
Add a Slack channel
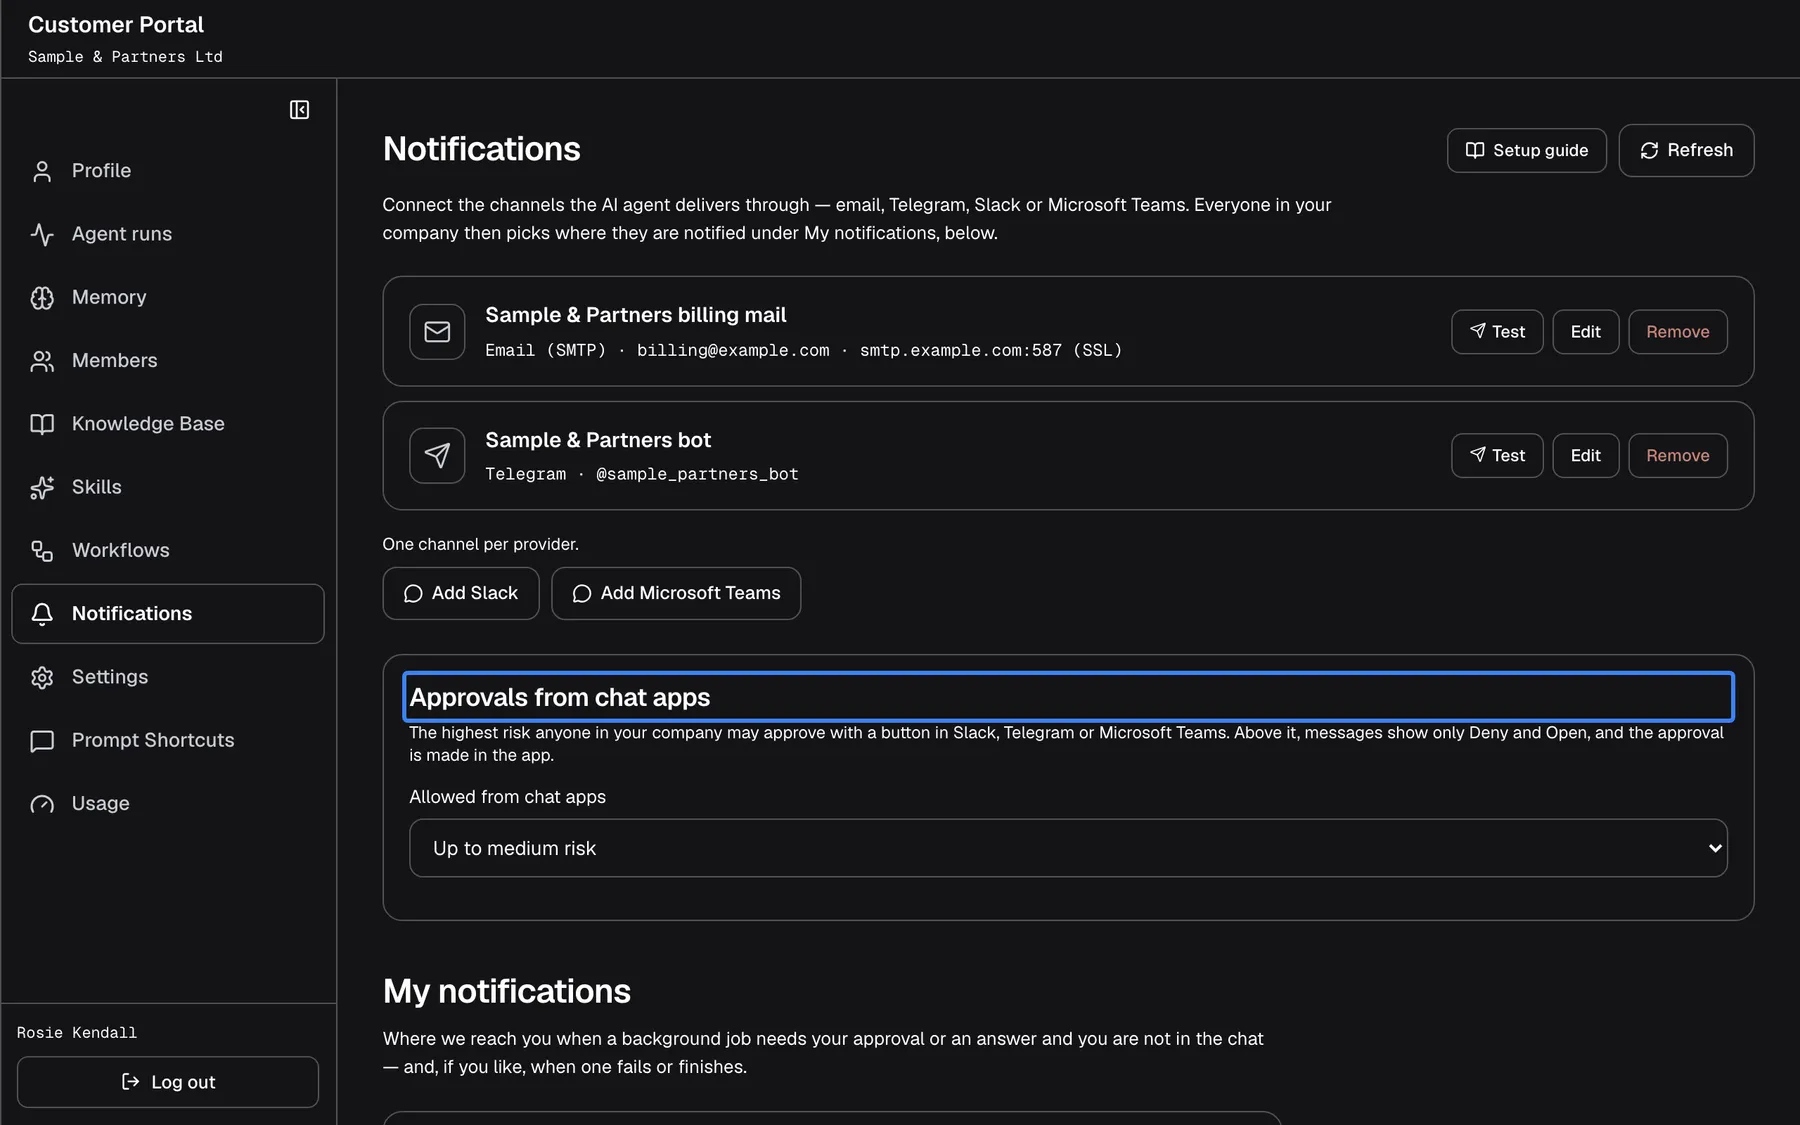tap(461, 594)
